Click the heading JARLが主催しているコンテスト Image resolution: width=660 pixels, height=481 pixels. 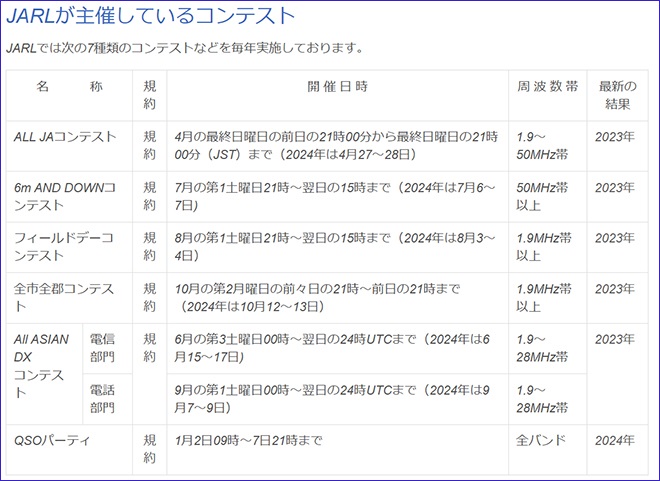coord(151,16)
